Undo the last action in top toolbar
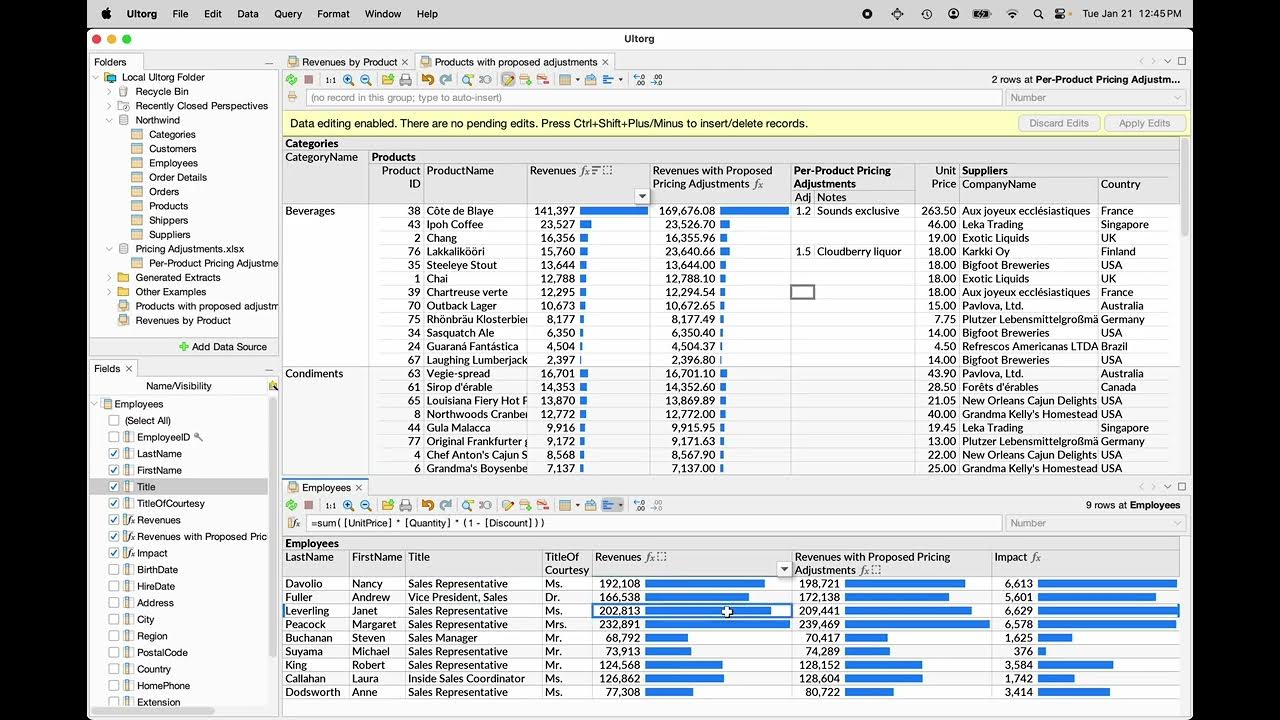Screen dimensions: 1280x720 coord(428,80)
